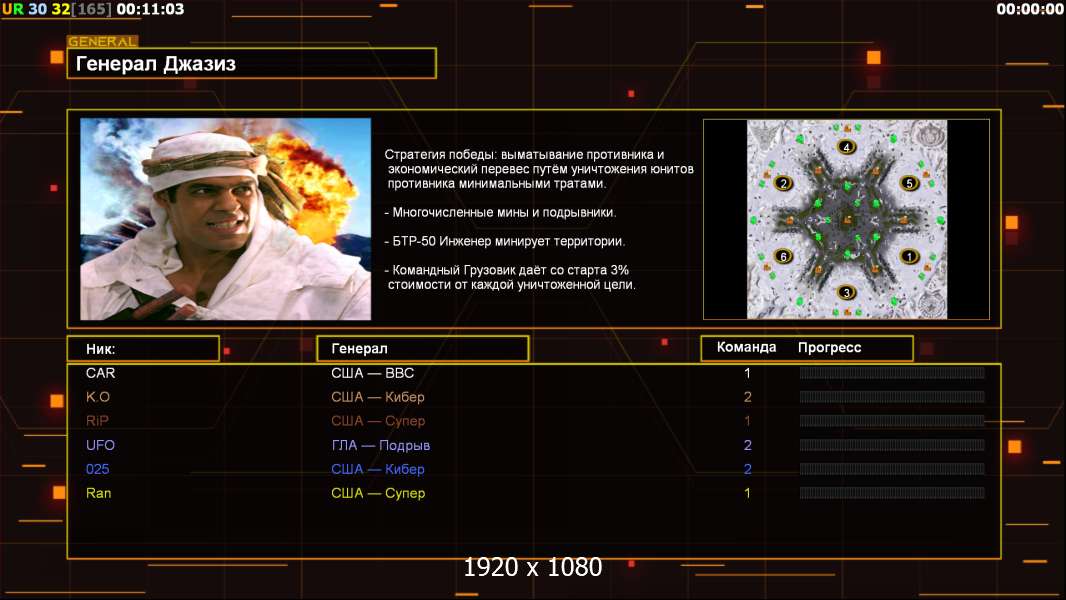Click the 00:11:03 timer in top bar

[x=150, y=9]
